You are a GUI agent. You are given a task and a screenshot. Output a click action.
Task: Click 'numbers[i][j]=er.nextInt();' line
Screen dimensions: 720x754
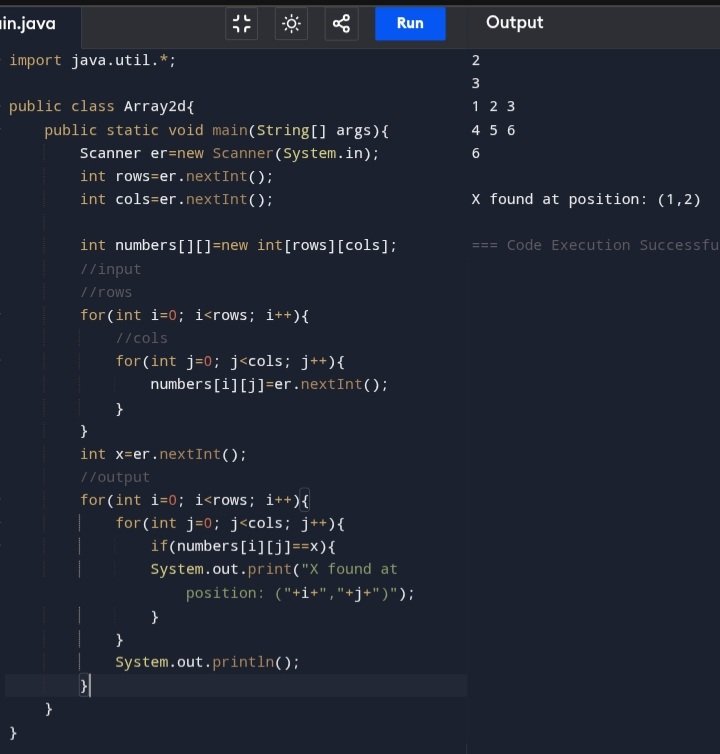269,385
